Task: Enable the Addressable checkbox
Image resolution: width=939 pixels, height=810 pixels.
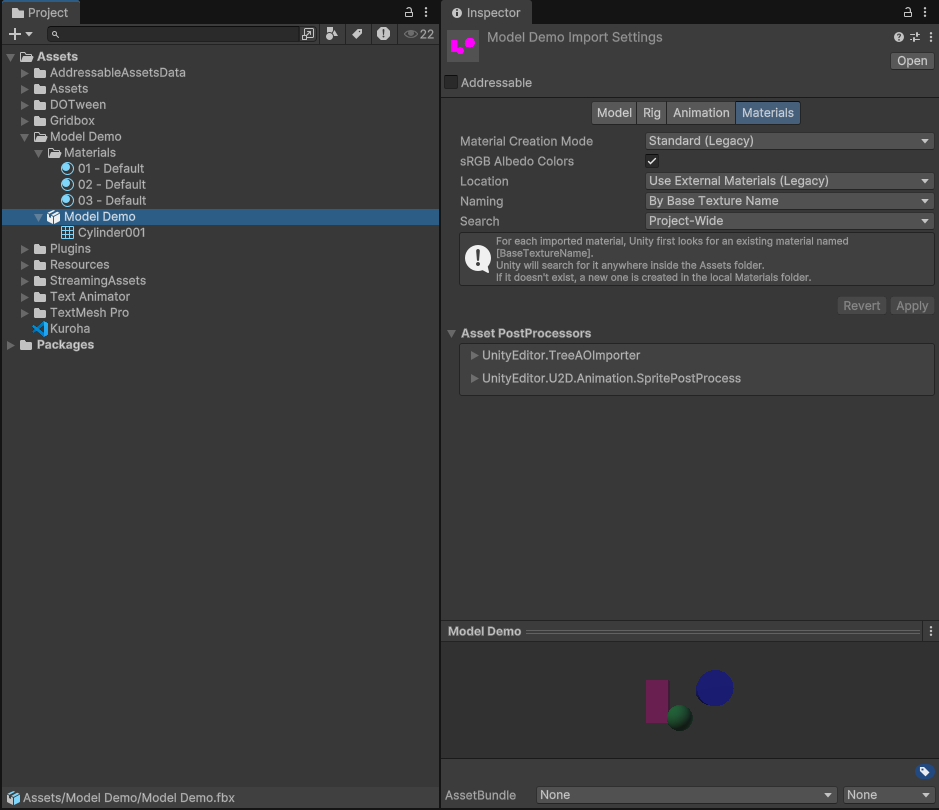Action: tap(451, 83)
